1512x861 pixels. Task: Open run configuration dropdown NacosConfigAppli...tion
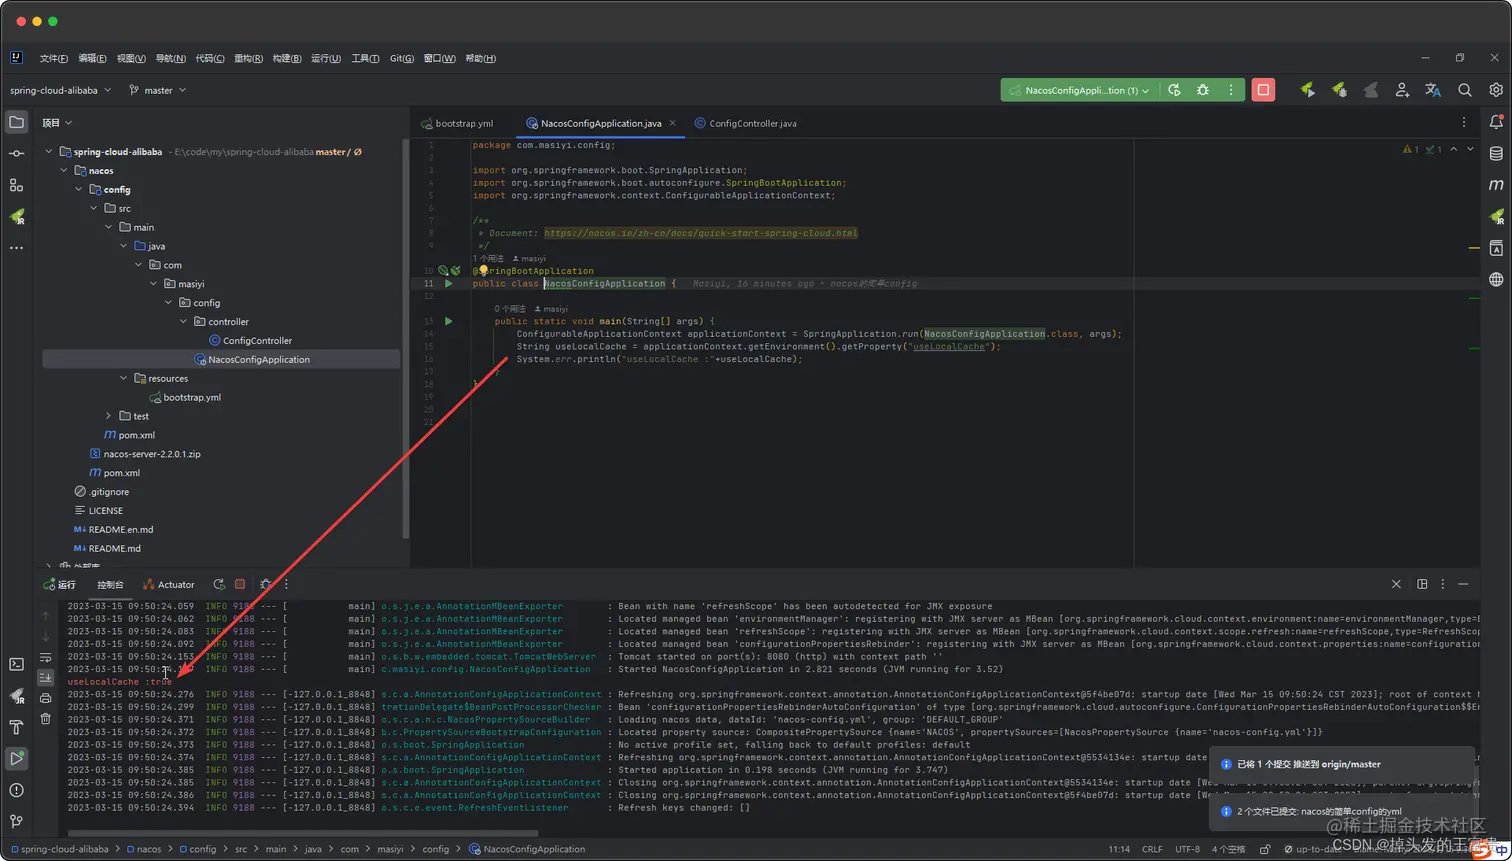1080,90
